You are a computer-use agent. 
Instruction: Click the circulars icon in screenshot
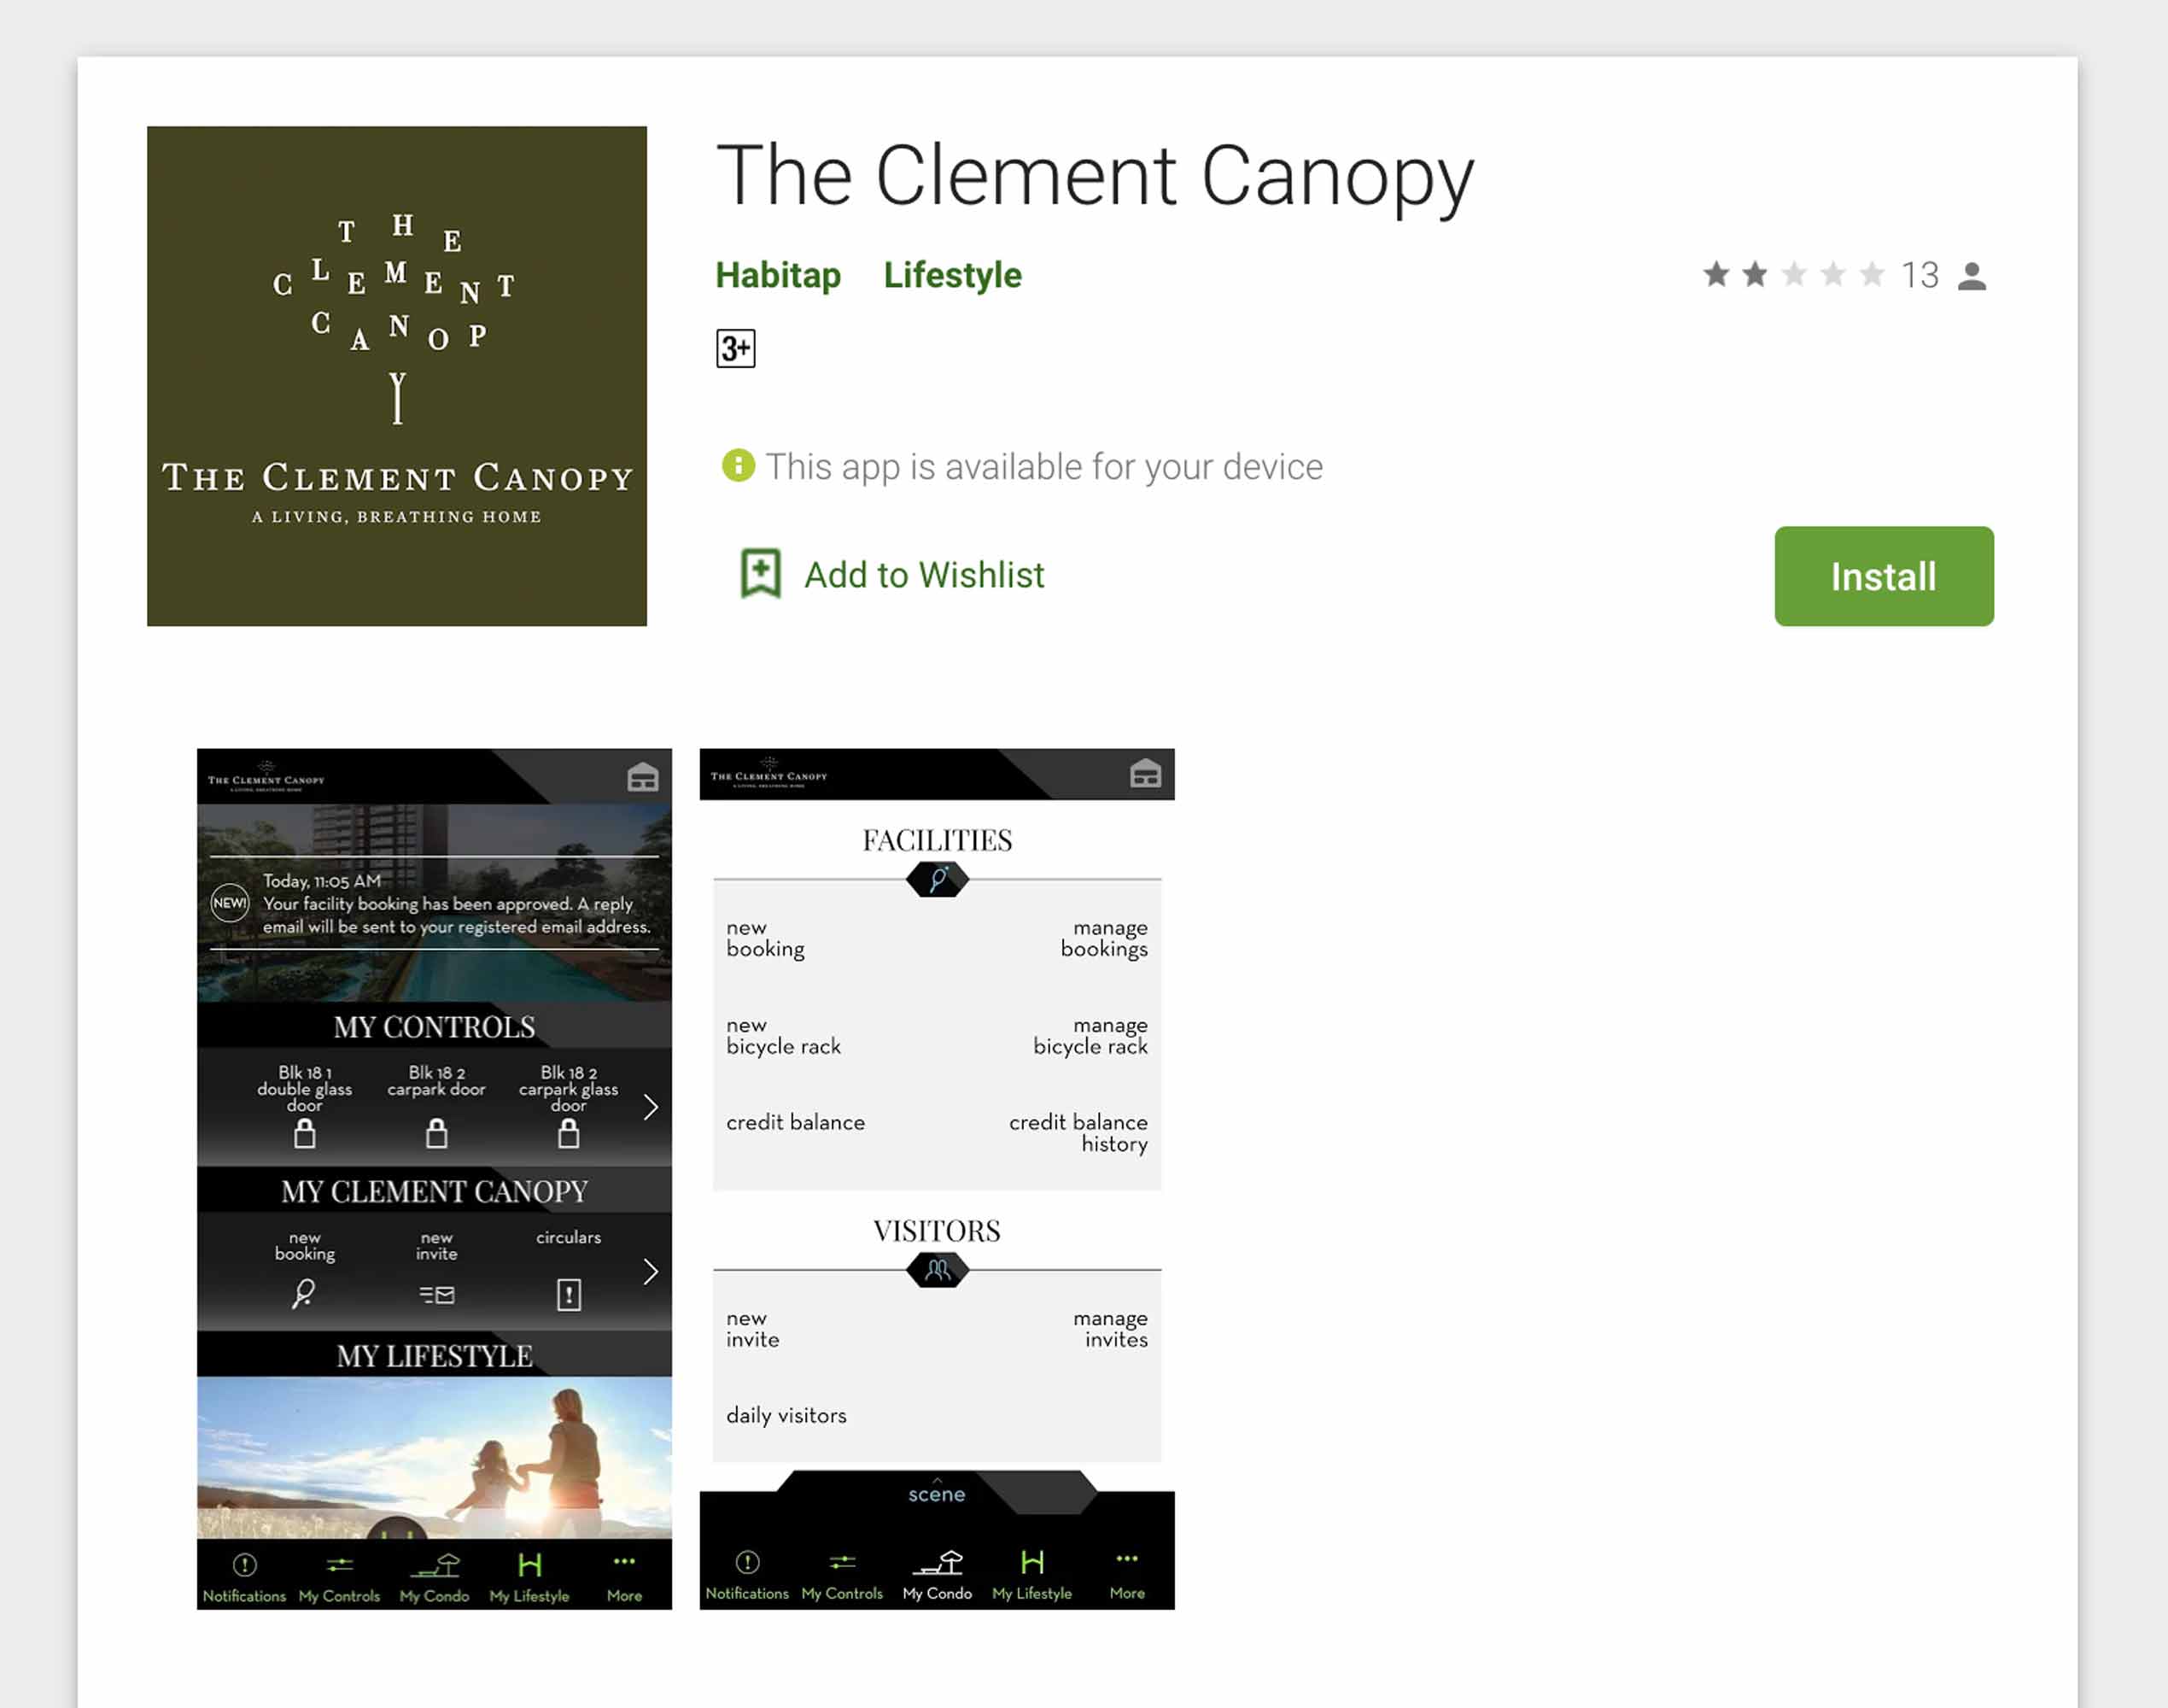click(x=569, y=1295)
